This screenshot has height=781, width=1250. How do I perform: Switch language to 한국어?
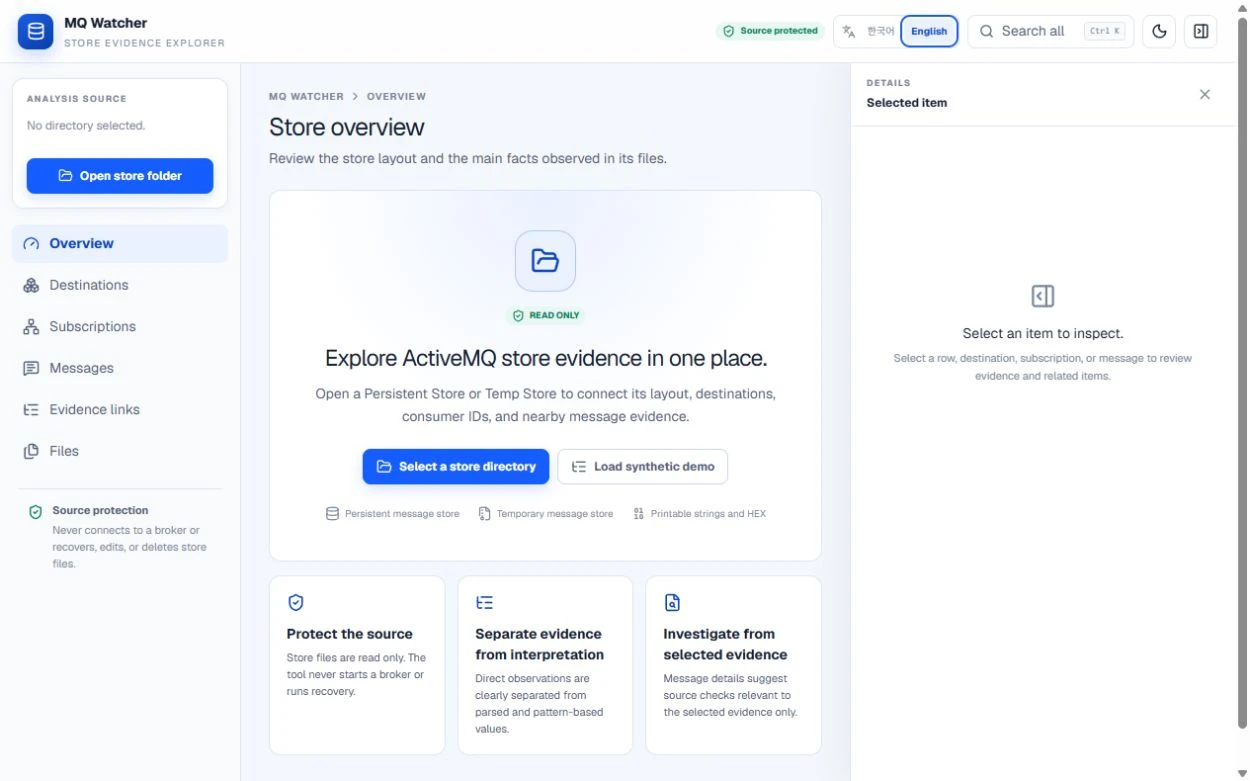[x=880, y=31]
